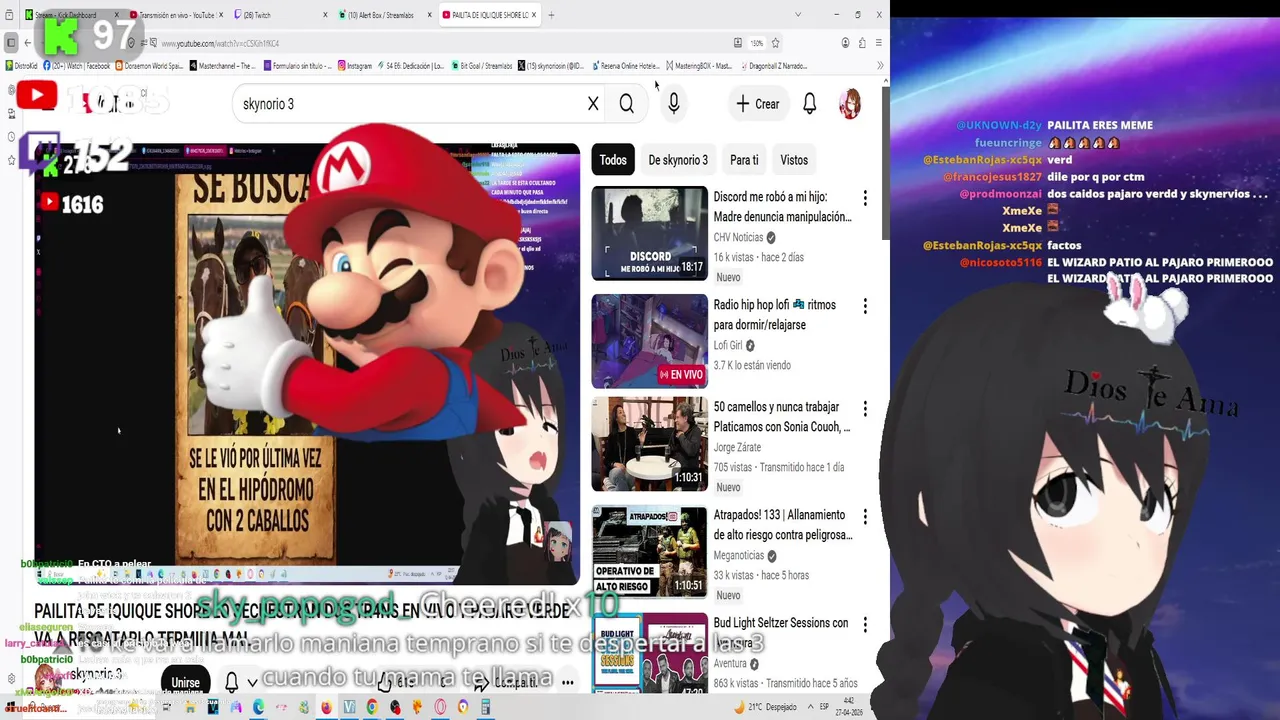This screenshot has height=720, width=1280.
Task: Open the browser main menu icon
Action: (x=879, y=43)
